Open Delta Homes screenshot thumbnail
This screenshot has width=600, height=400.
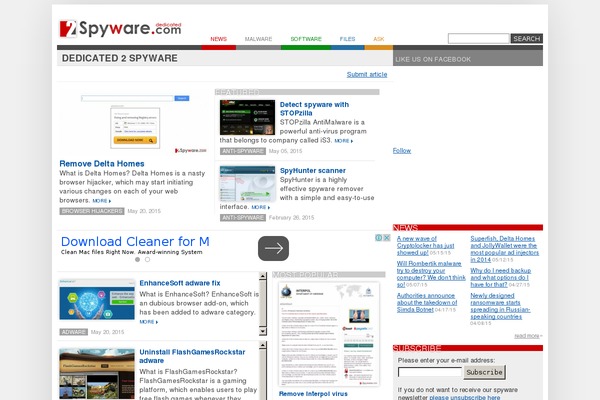pos(135,123)
